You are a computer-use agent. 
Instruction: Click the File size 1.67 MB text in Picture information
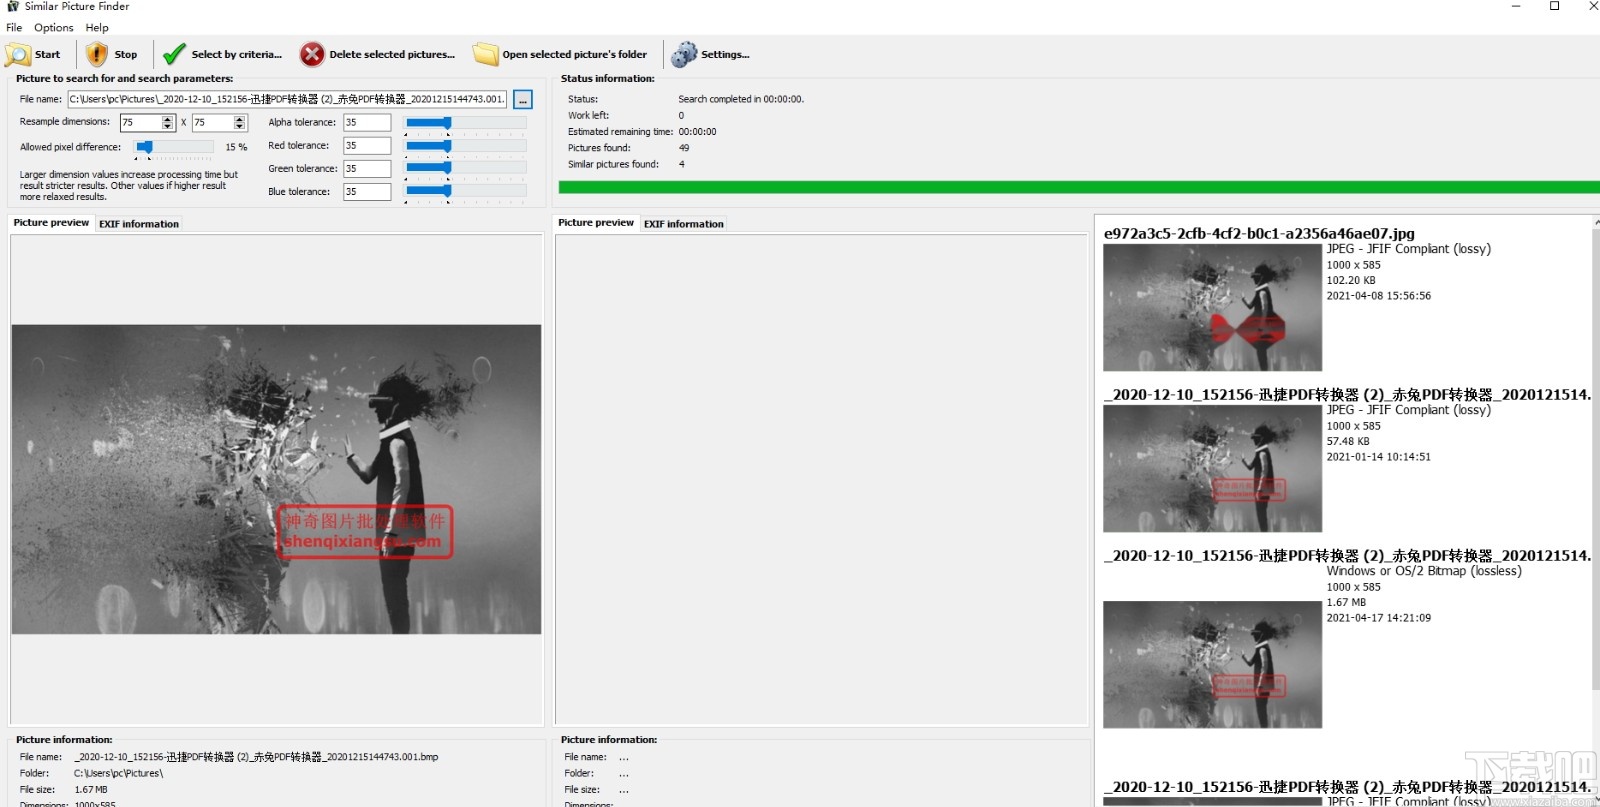tap(91, 790)
